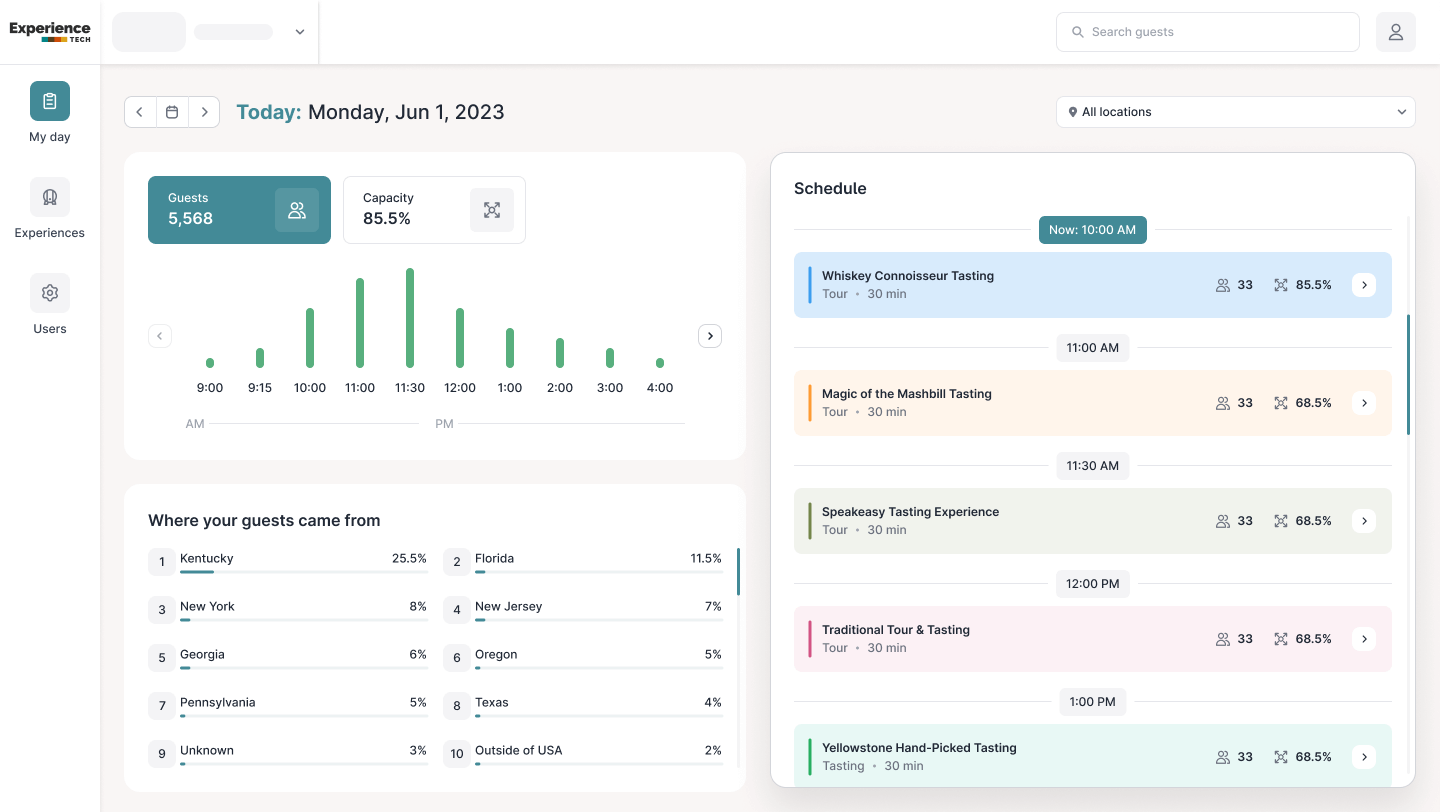This screenshot has width=1440, height=812.
Task: Expand the All locations dropdown
Action: pyautogui.click(x=1236, y=112)
